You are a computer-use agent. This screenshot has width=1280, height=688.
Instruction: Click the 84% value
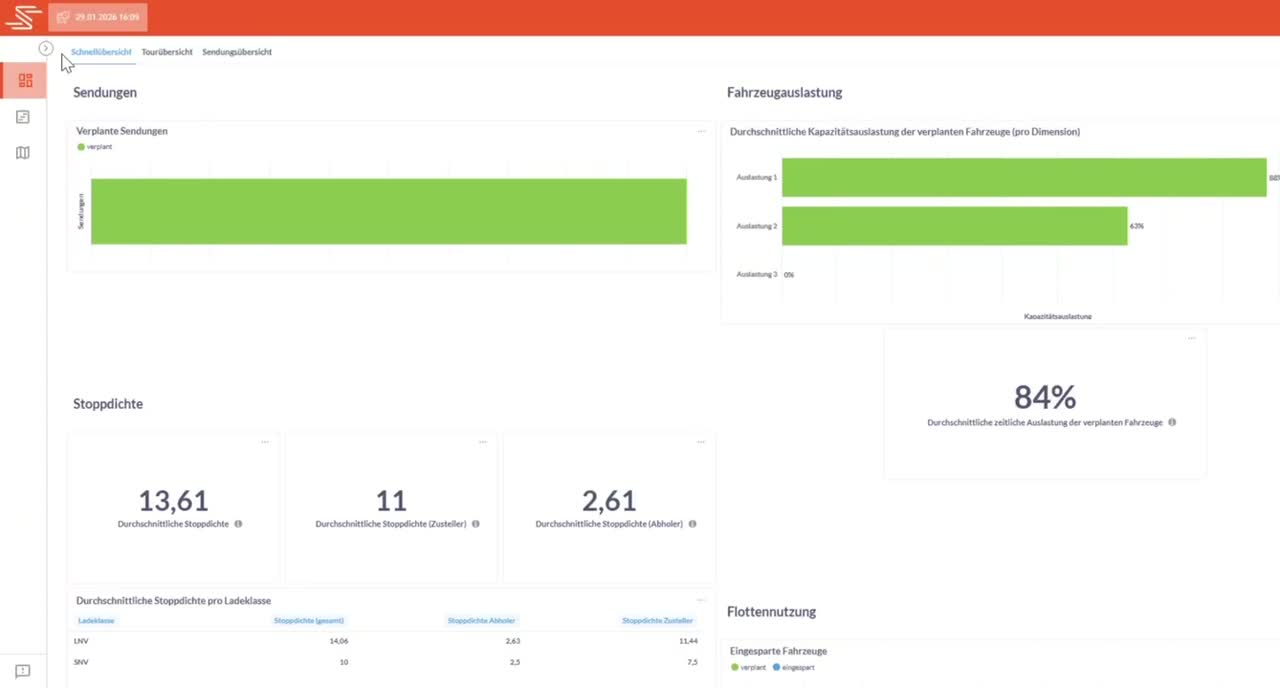1045,397
